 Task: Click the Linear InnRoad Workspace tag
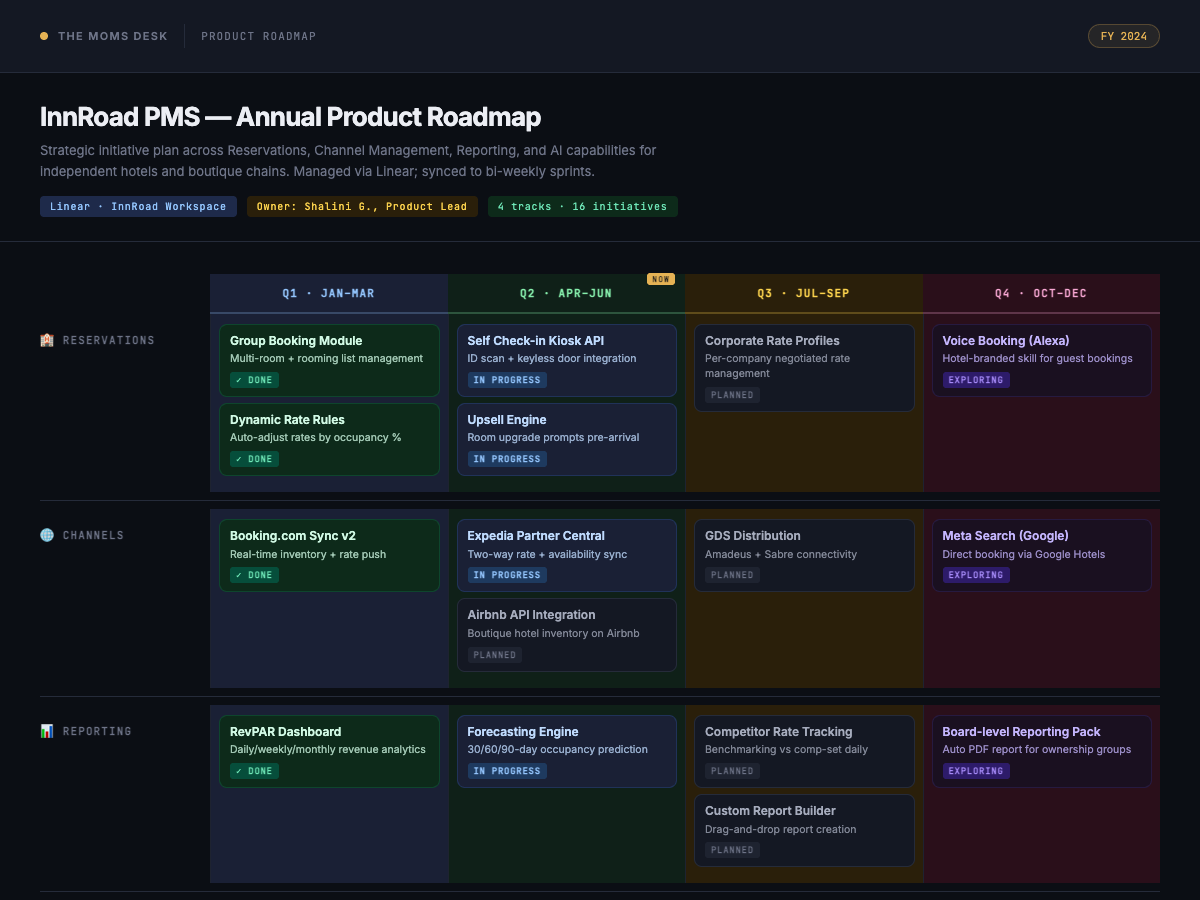(x=138, y=207)
